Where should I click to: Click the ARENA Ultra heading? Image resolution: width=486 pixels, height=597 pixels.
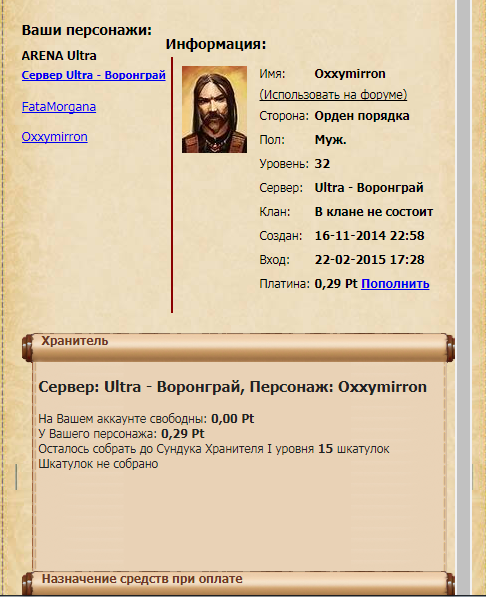tap(59, 56)
